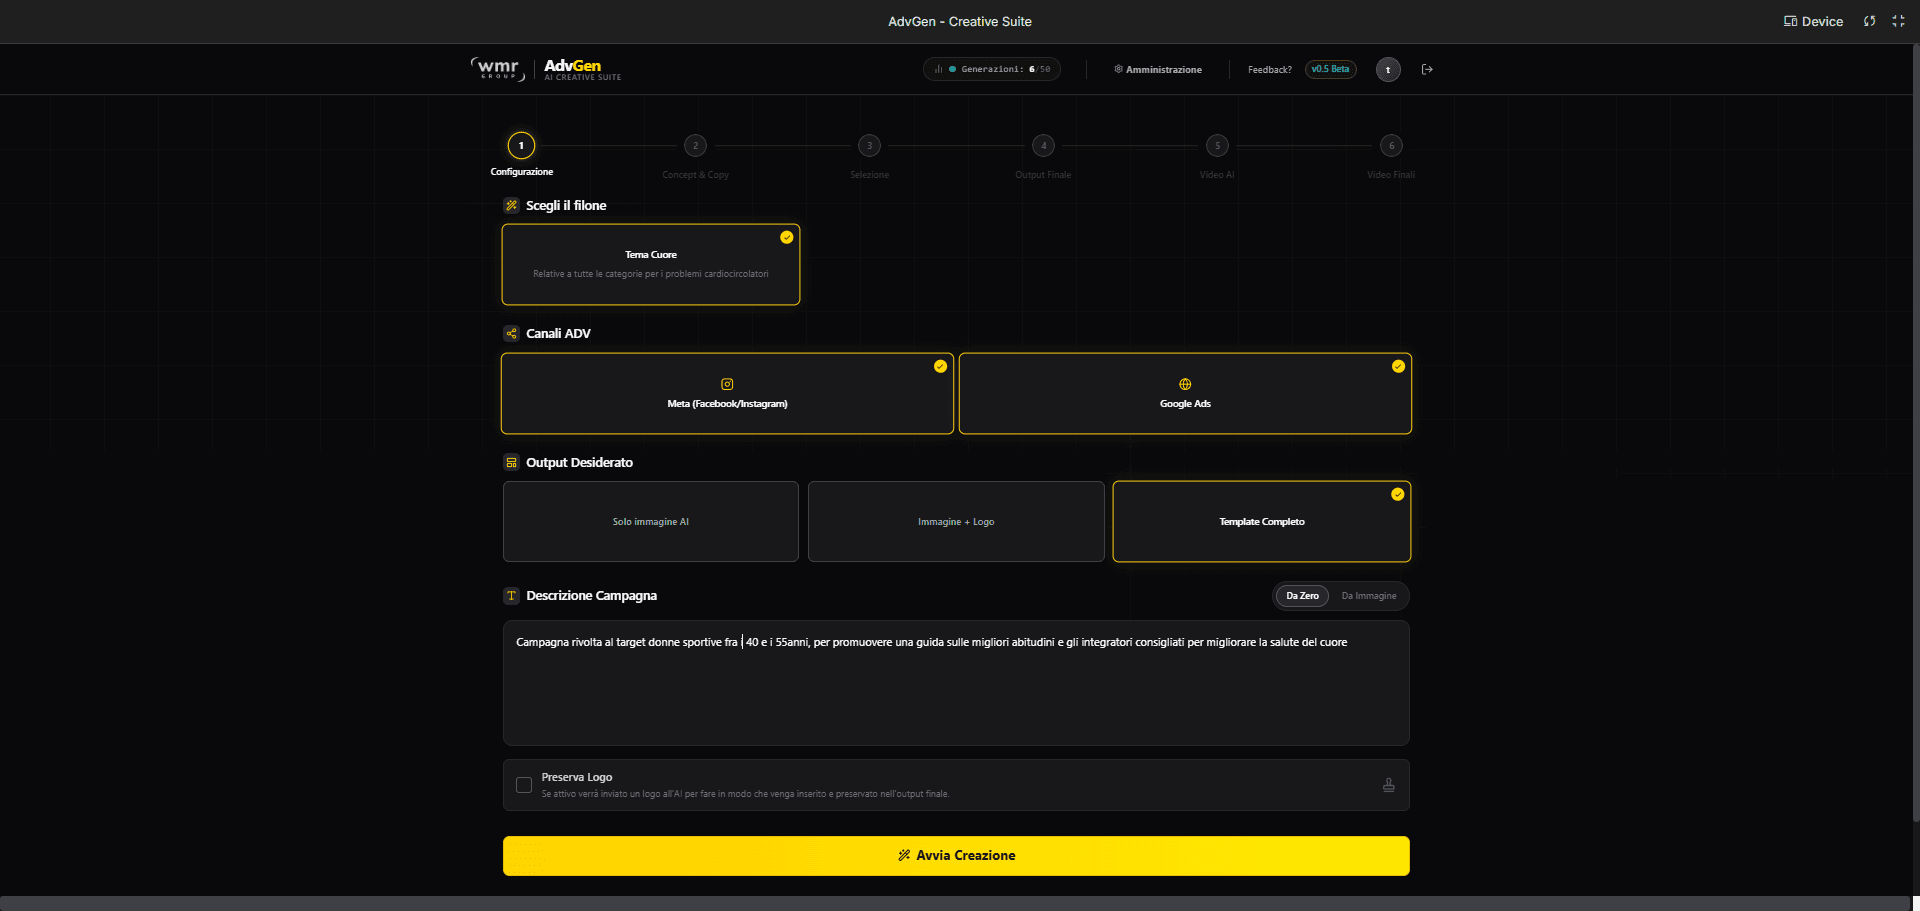The height and width of the screenshot is (911, 1920).
Task: Click the Preserva Logo label
Action: 577,777
